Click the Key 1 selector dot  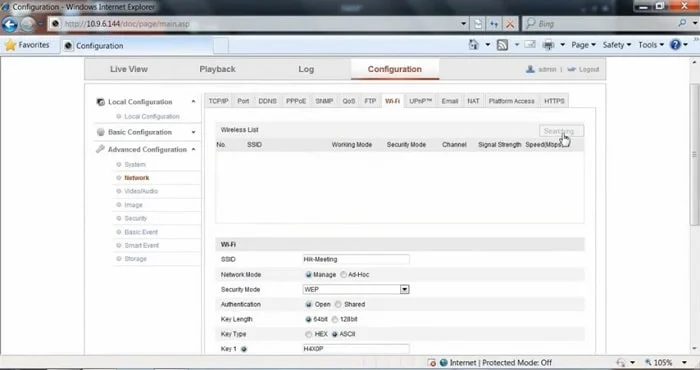click(244, 349)
